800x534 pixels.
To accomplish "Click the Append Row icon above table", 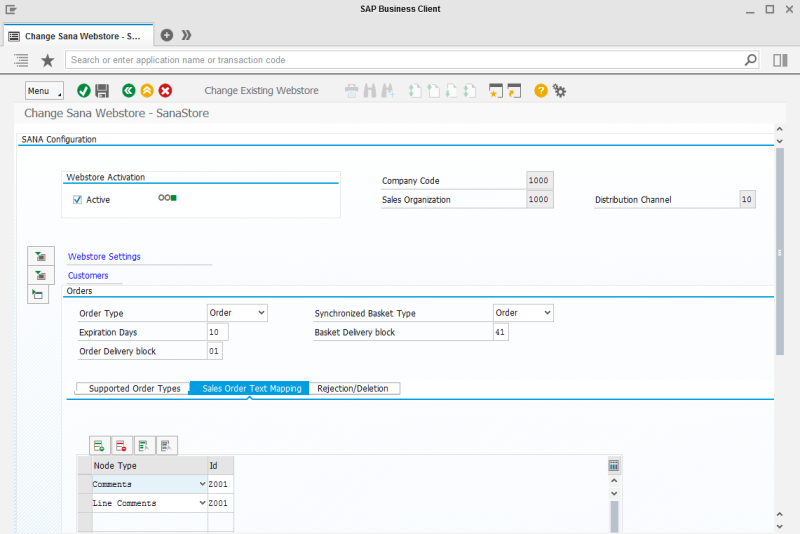I will pos(99,446).
